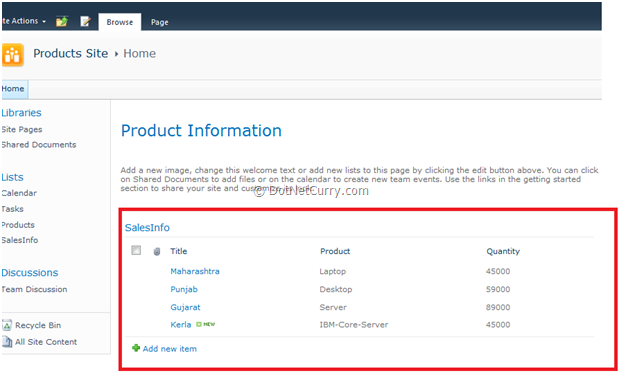Click the orange Products Site logo icon
The height and width of the screenshot is (382, 628).
point(13,55)
